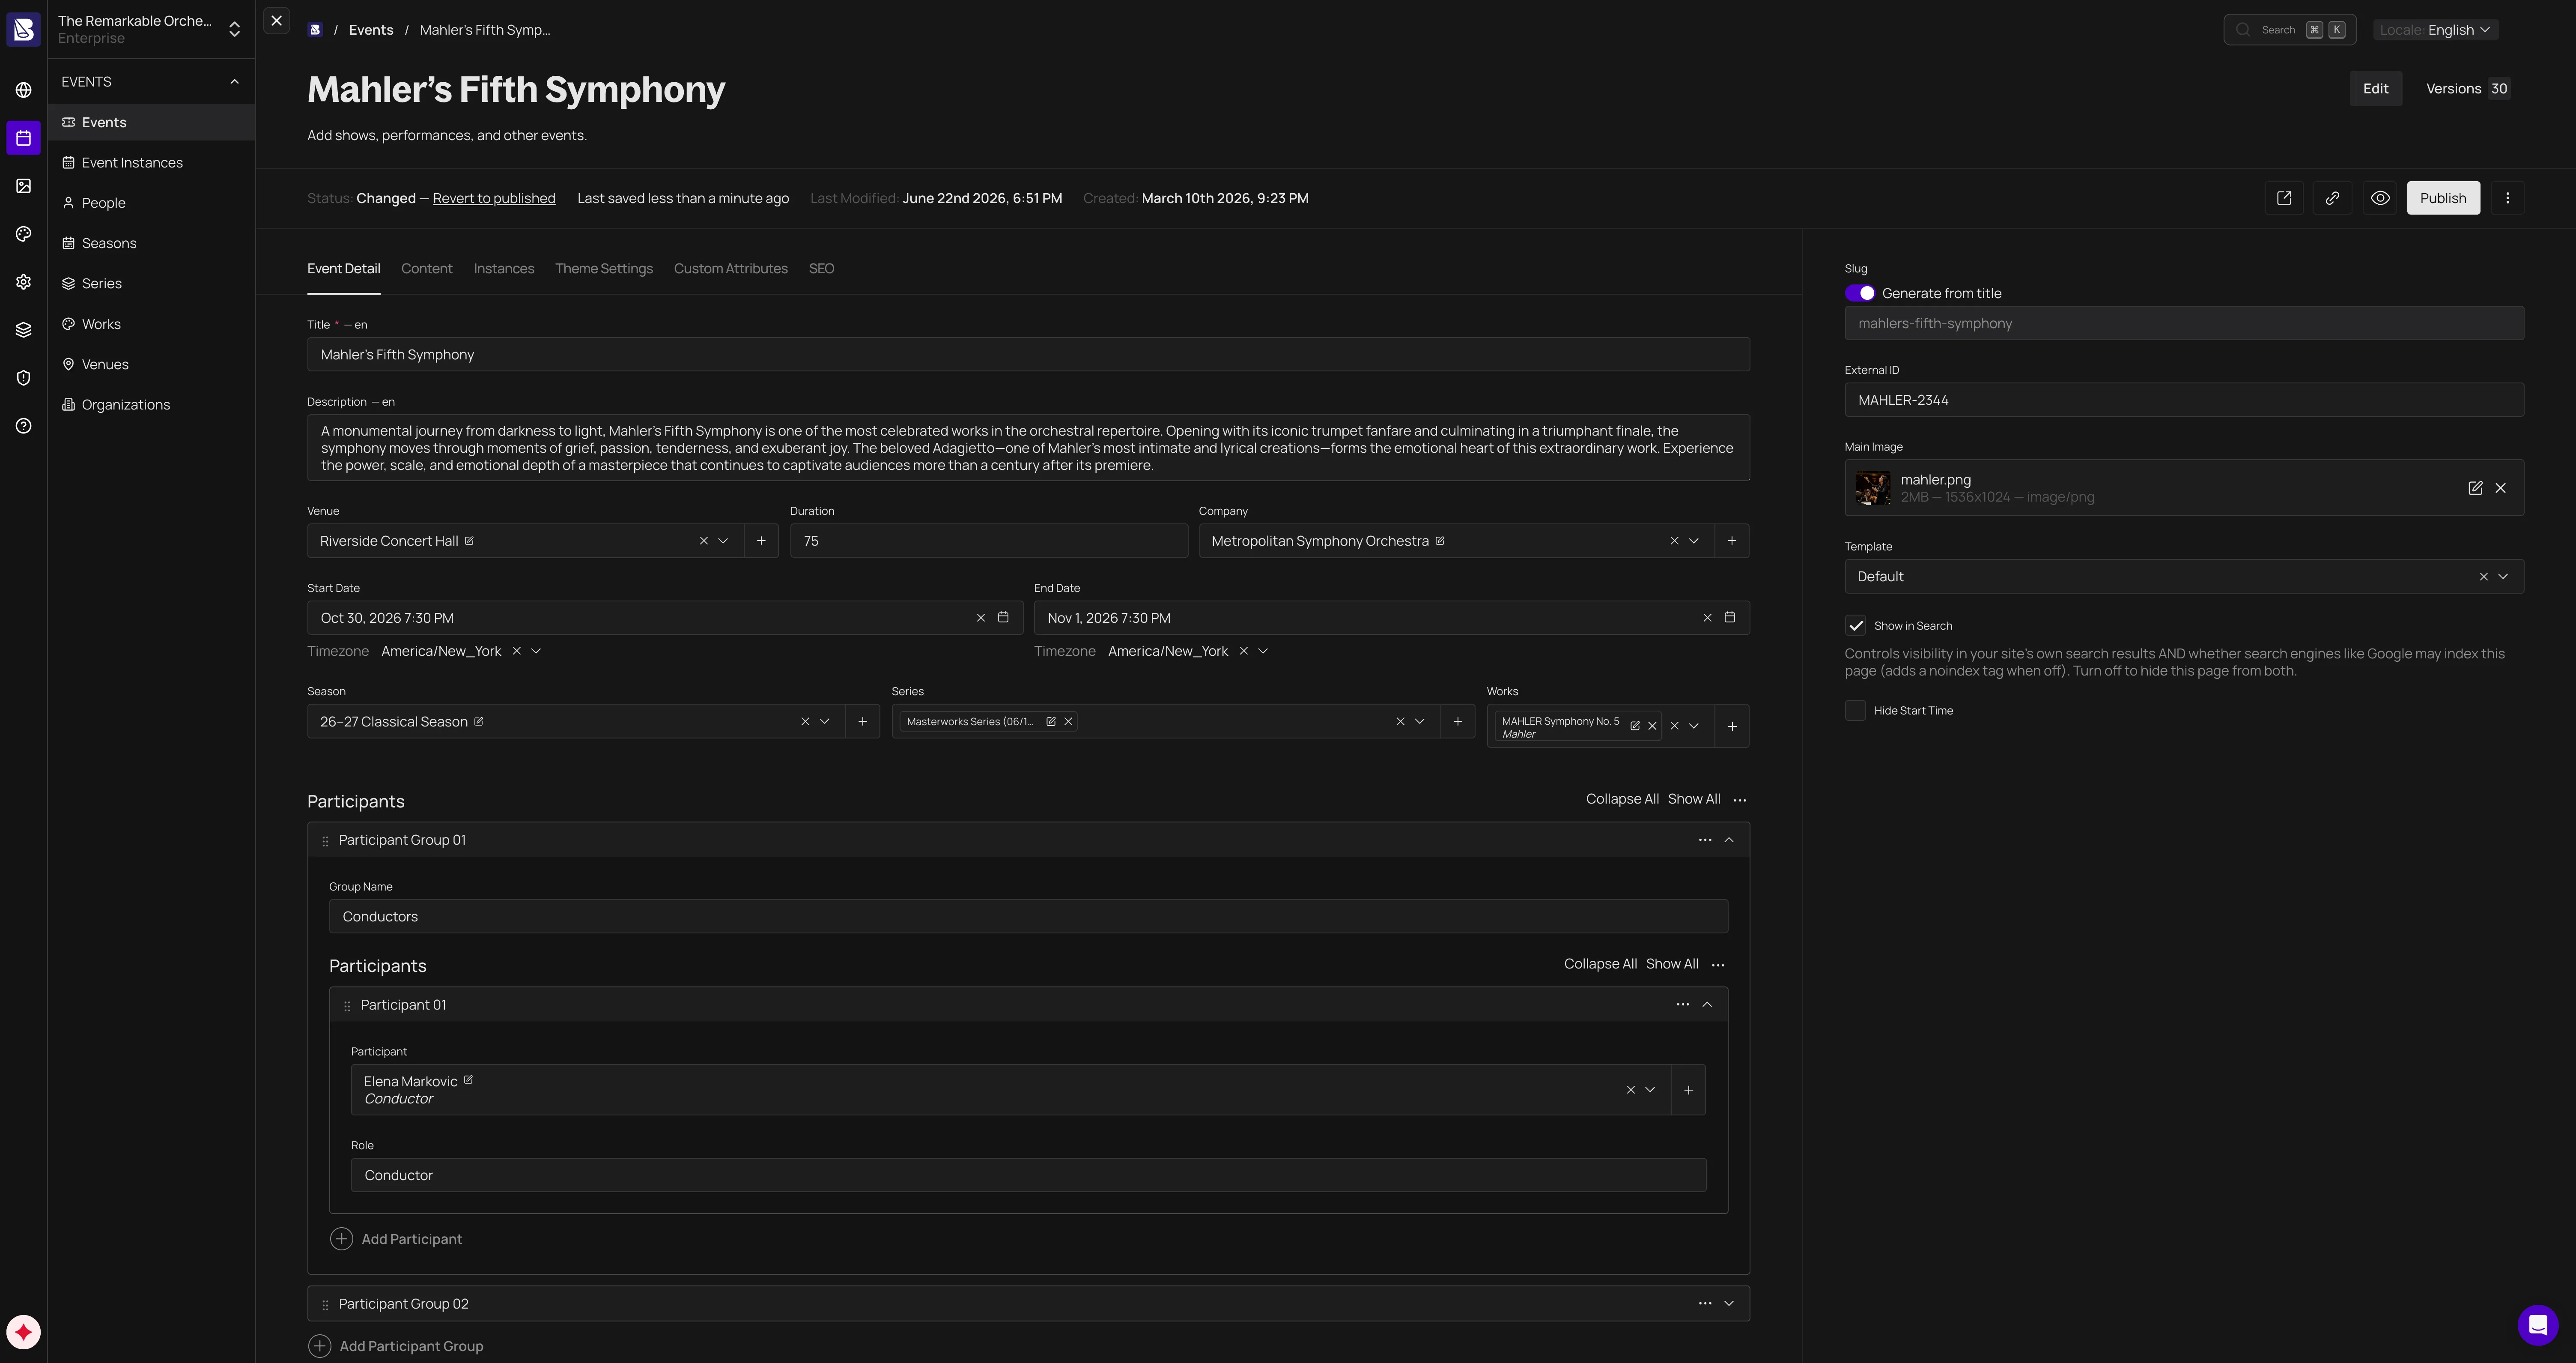
Task: Click Events breadcrumb link
Action: click(x=371, y=30)
